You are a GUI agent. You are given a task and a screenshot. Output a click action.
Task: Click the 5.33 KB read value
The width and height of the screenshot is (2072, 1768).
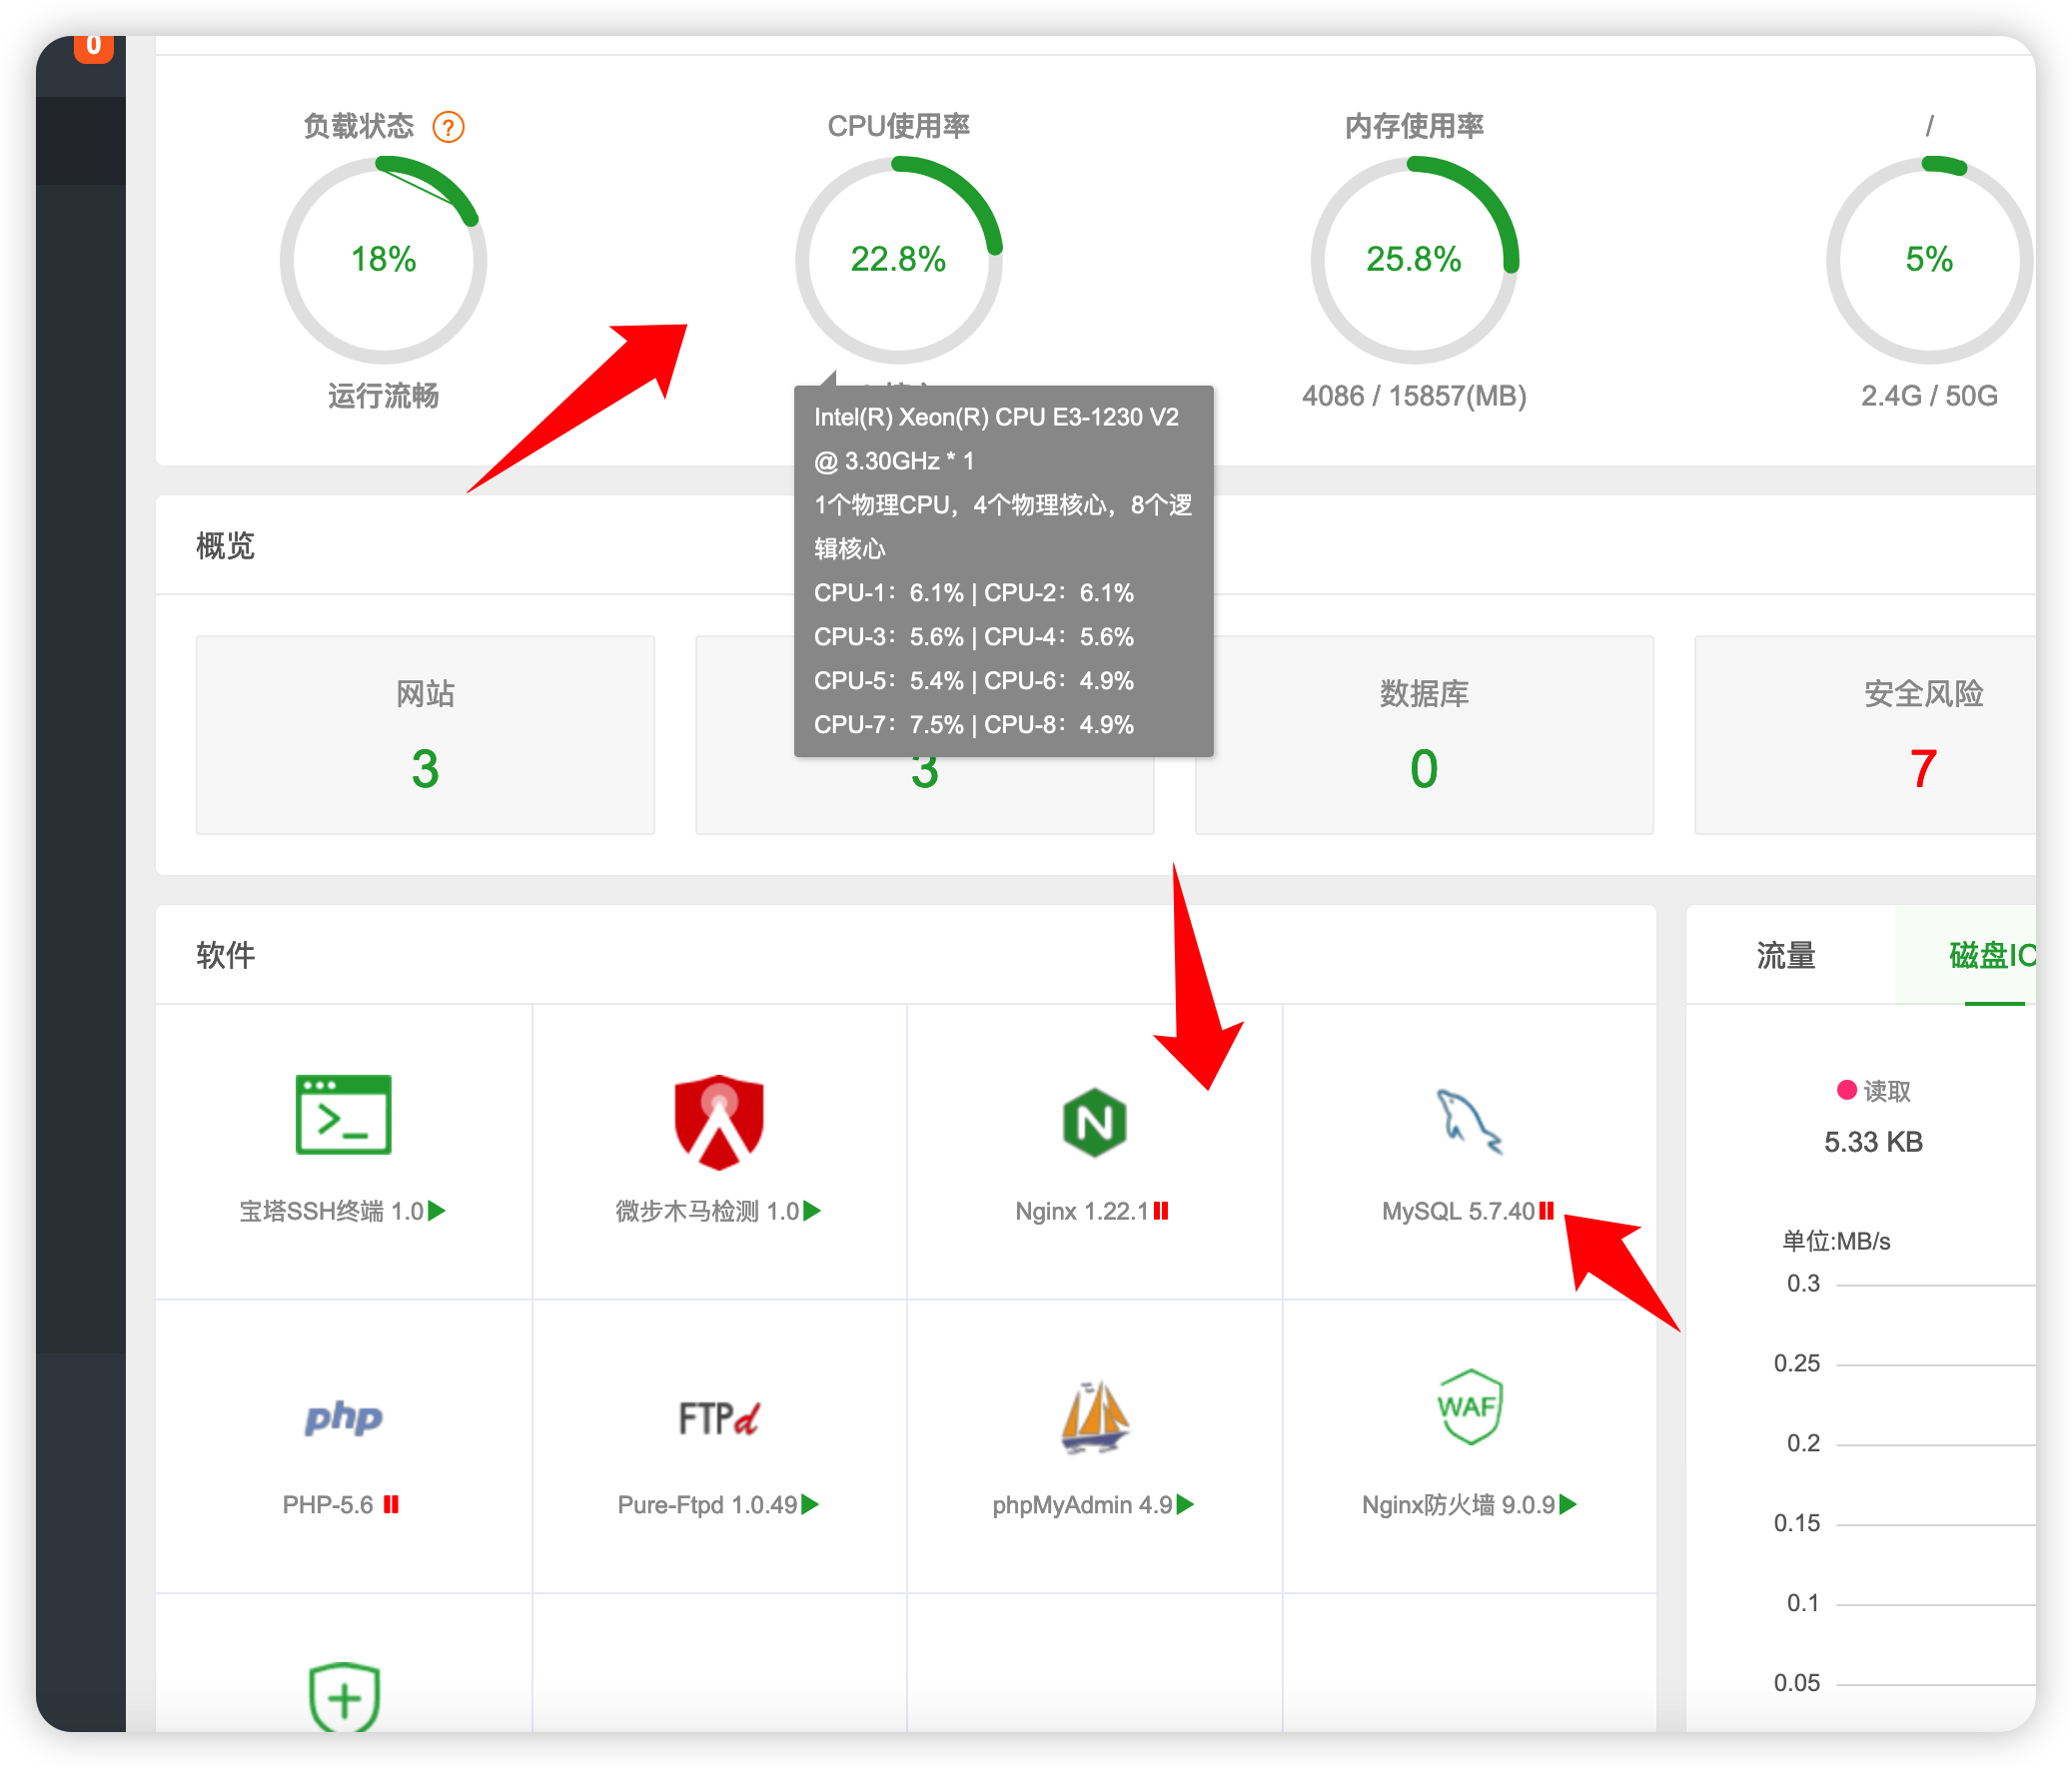tap(1873, 1142)
